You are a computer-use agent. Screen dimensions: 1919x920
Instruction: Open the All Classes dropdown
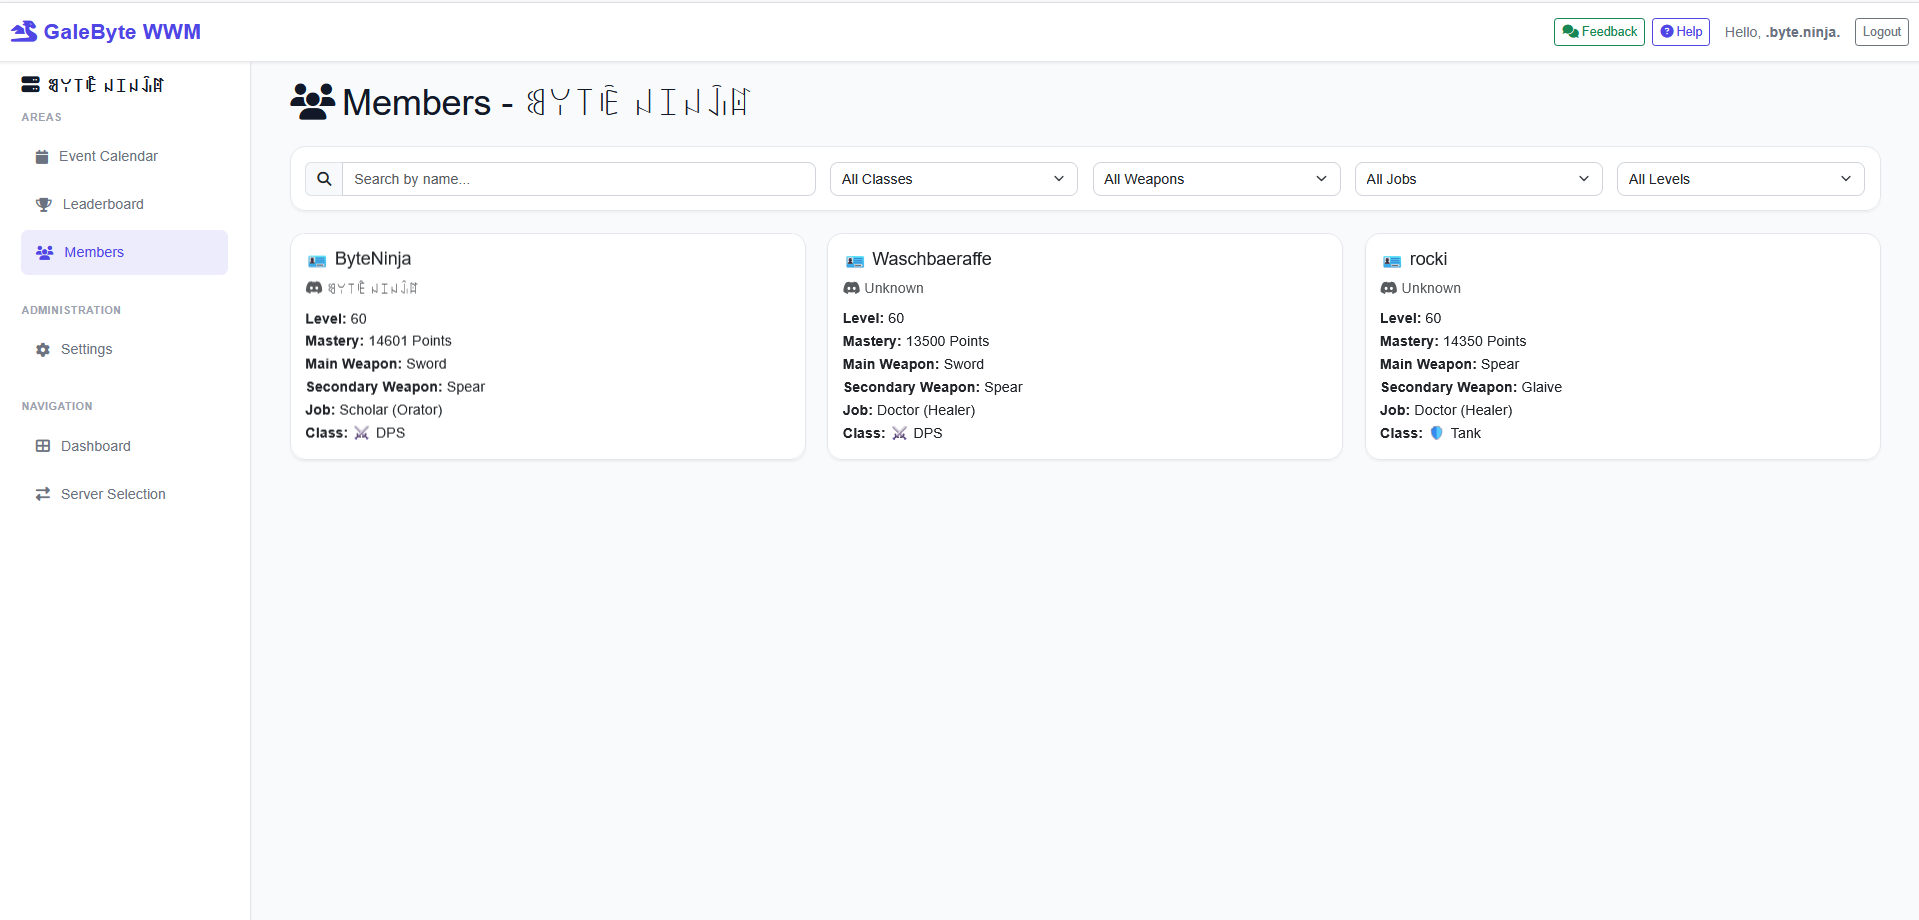[x=953, y=179]
